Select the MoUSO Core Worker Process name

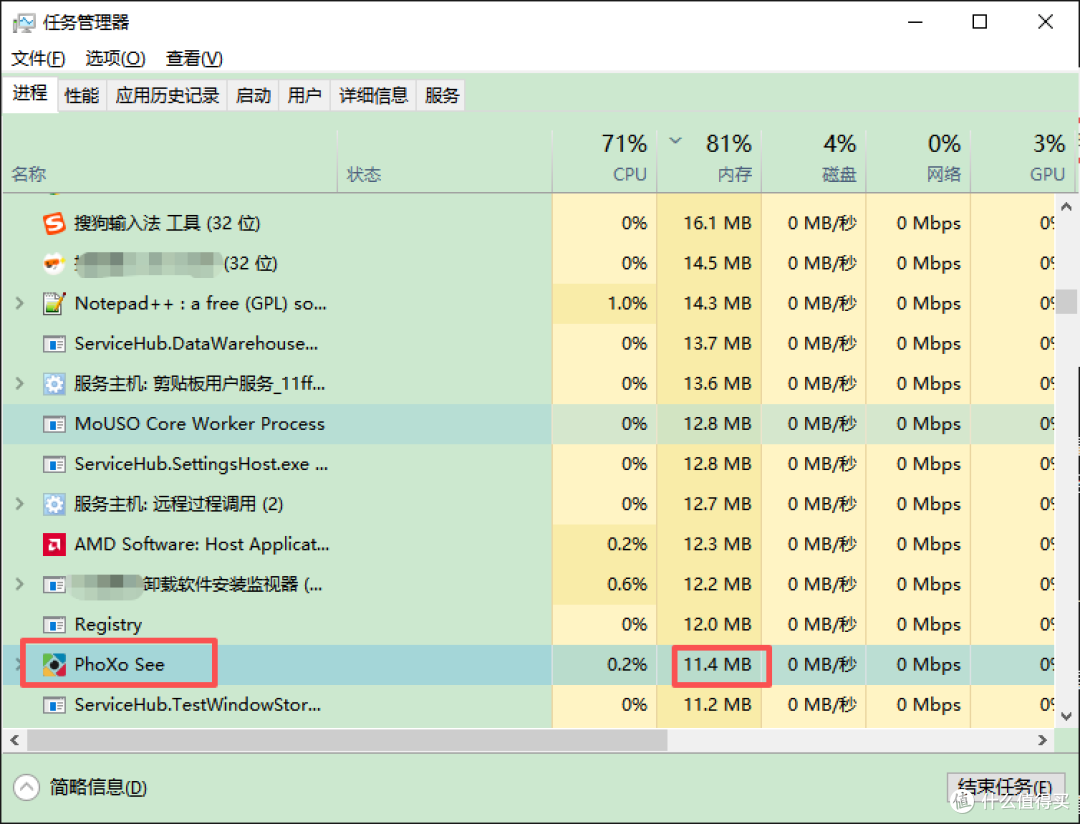pyautogui.click(x=199, y=424)
